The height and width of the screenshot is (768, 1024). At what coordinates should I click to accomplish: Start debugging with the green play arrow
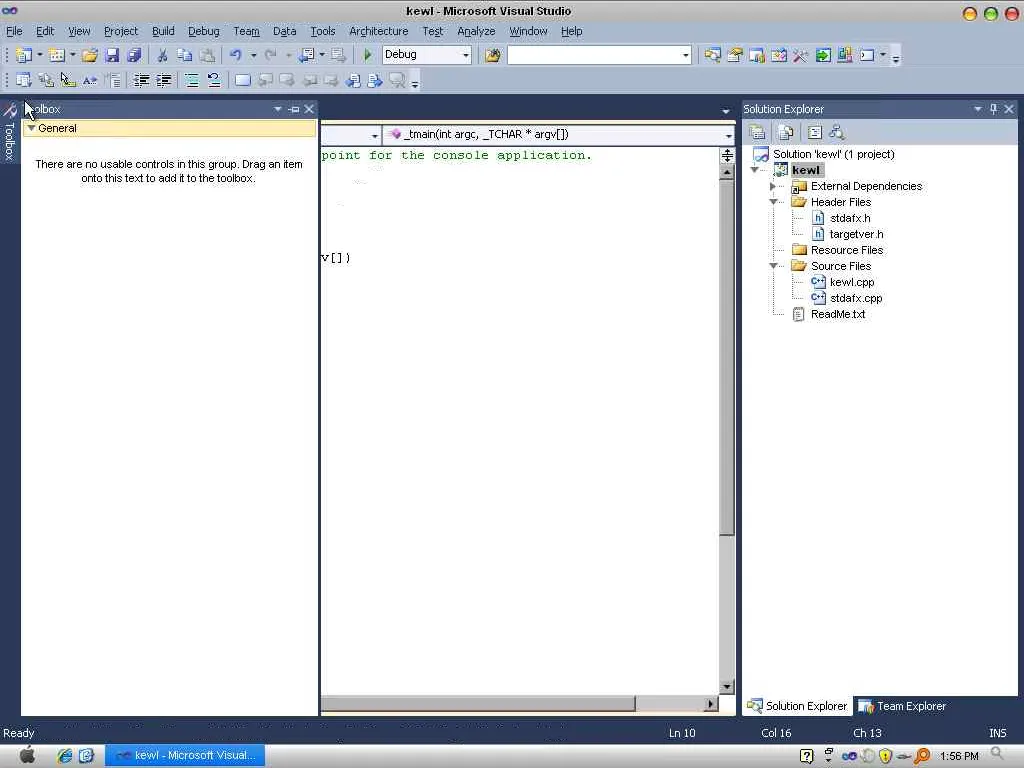pyautogui.click(x=368, y=55)
